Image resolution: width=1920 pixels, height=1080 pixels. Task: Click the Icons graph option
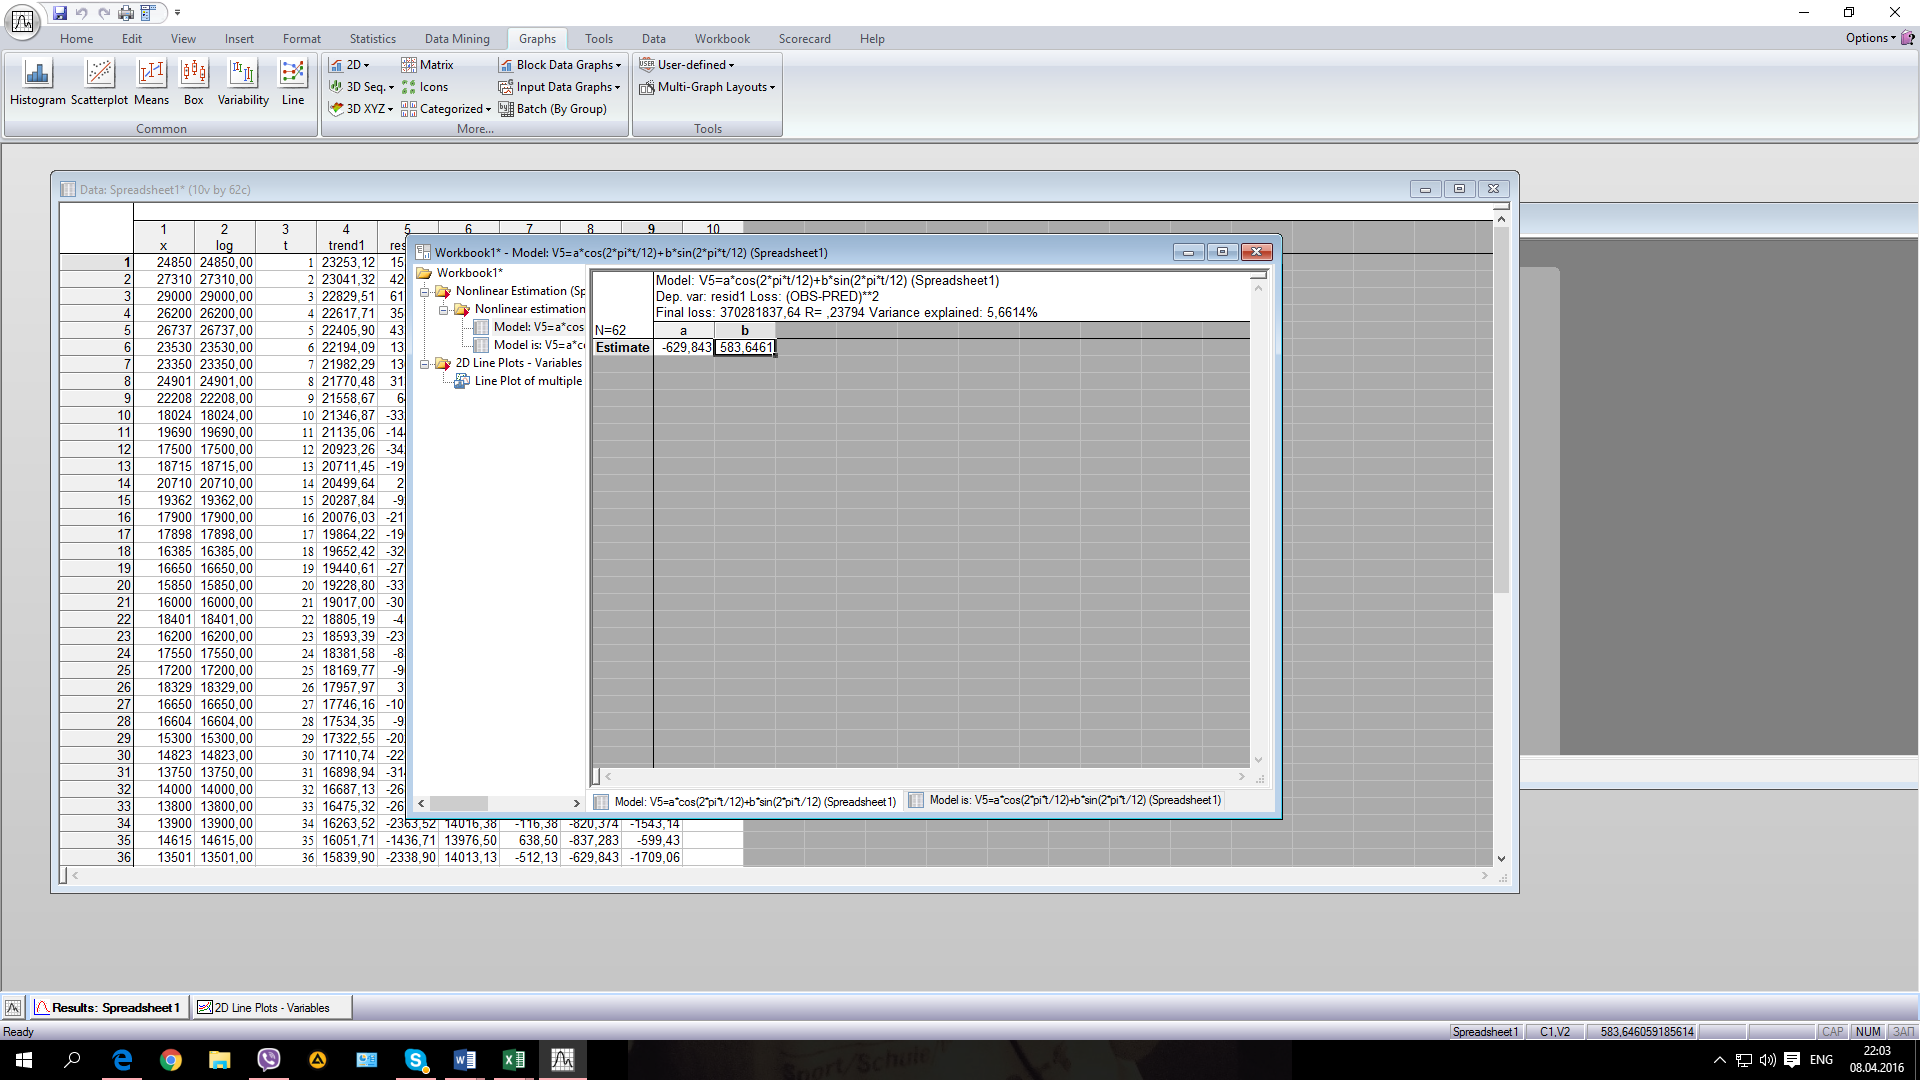(x=425, y=87)
